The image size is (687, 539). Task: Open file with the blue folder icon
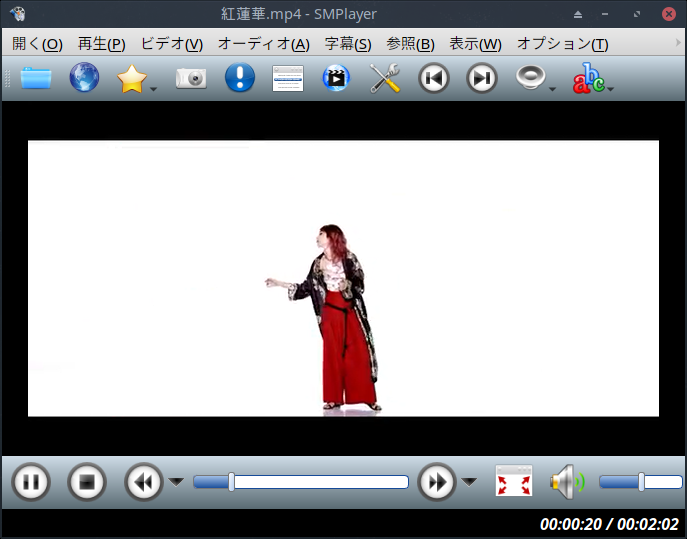coord(36,78)
